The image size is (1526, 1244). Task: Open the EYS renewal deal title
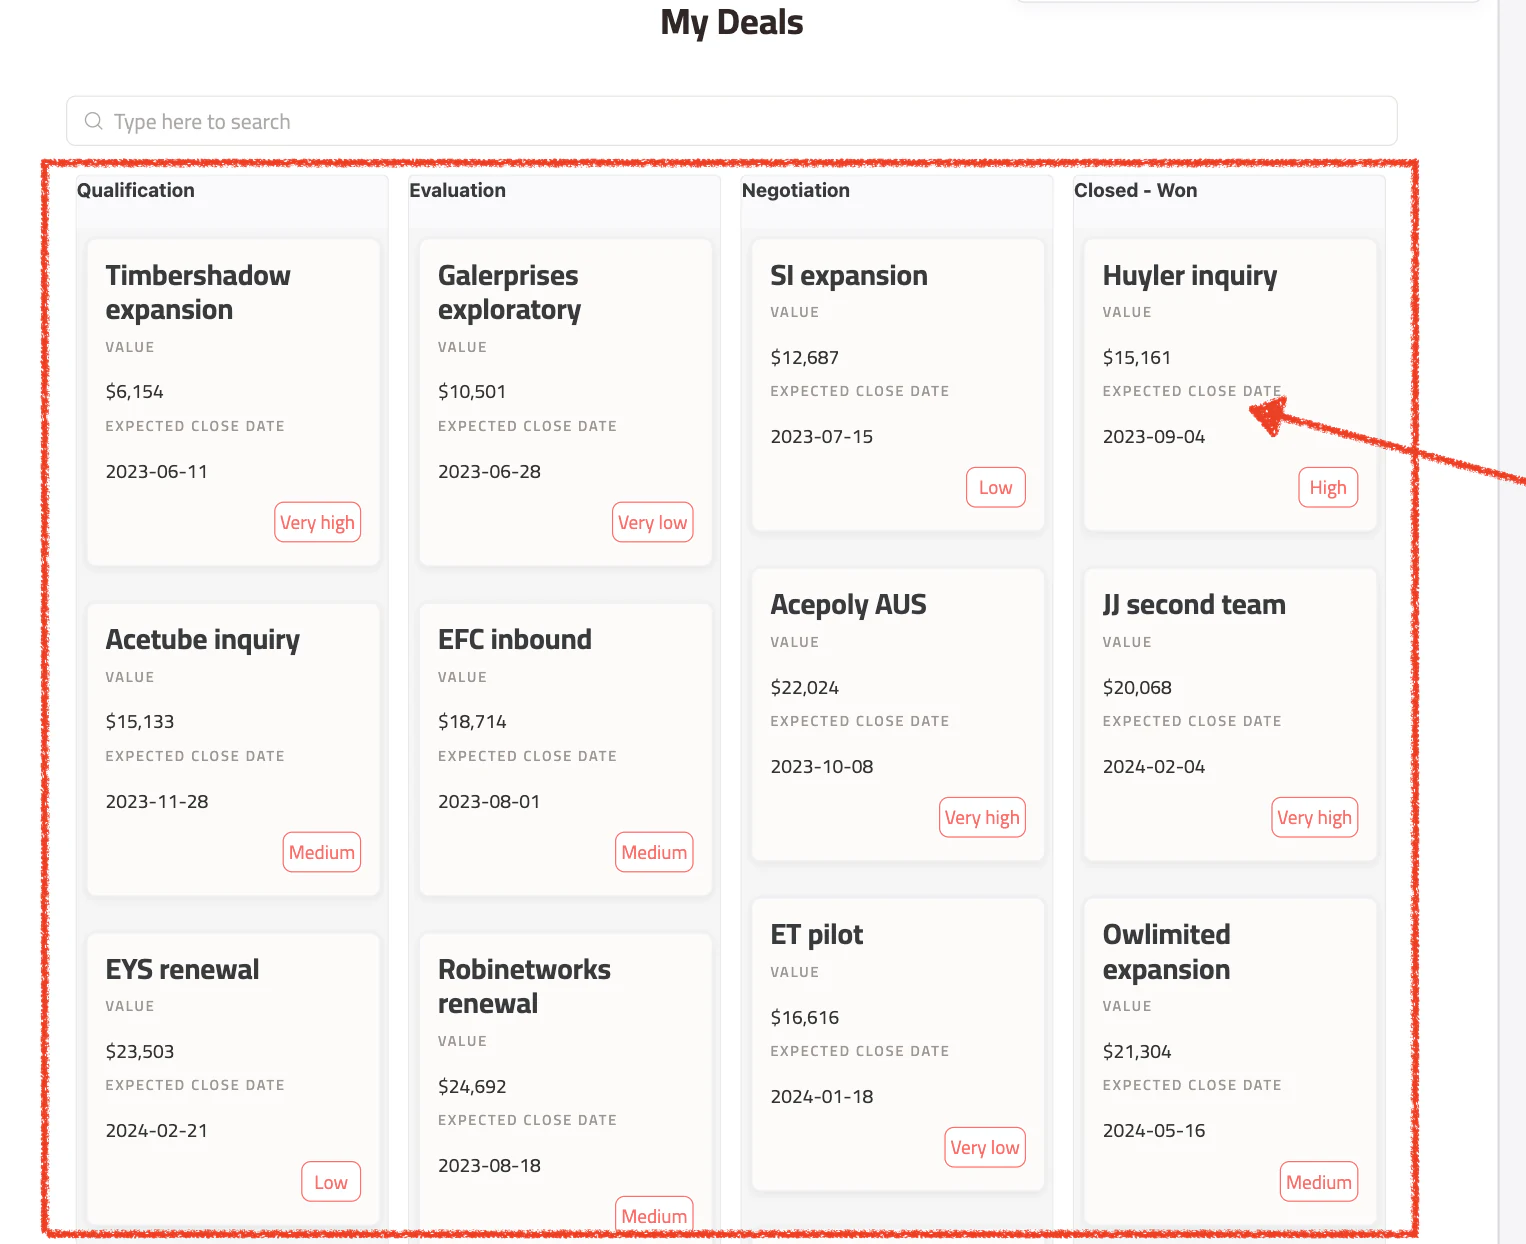tap(182, 969)
